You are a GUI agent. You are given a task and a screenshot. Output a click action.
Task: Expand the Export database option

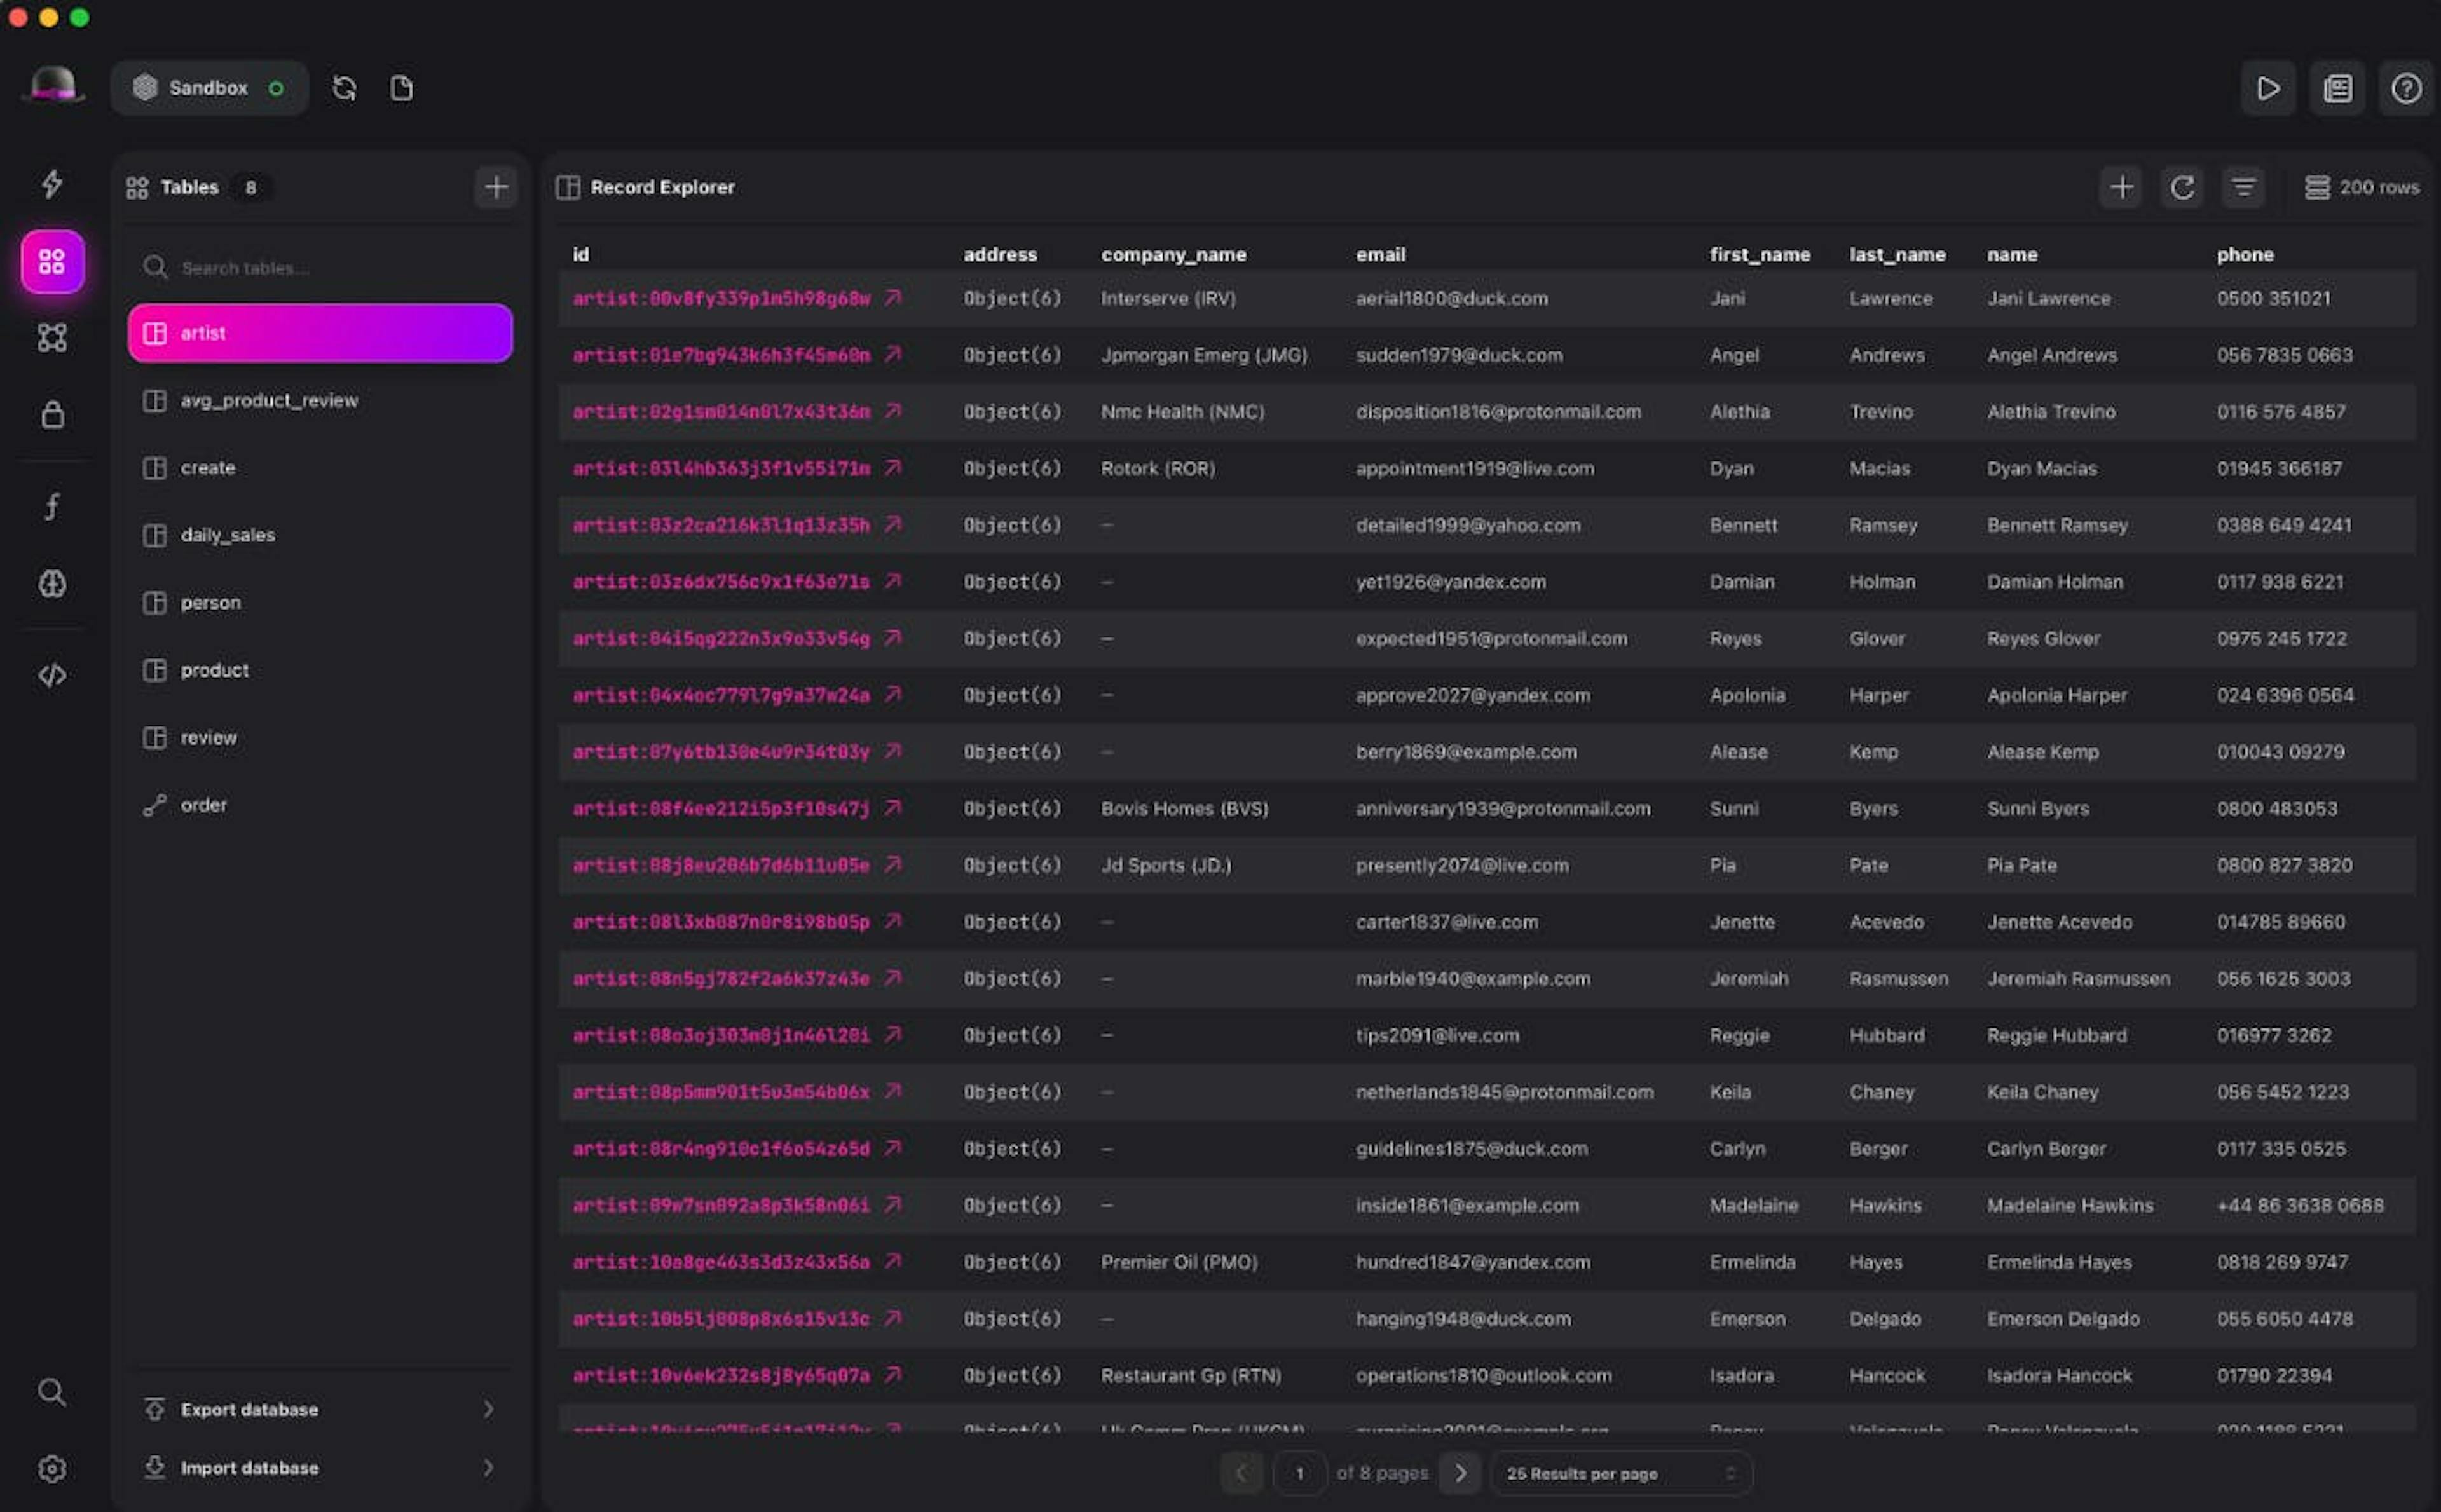coord(320,1409)
